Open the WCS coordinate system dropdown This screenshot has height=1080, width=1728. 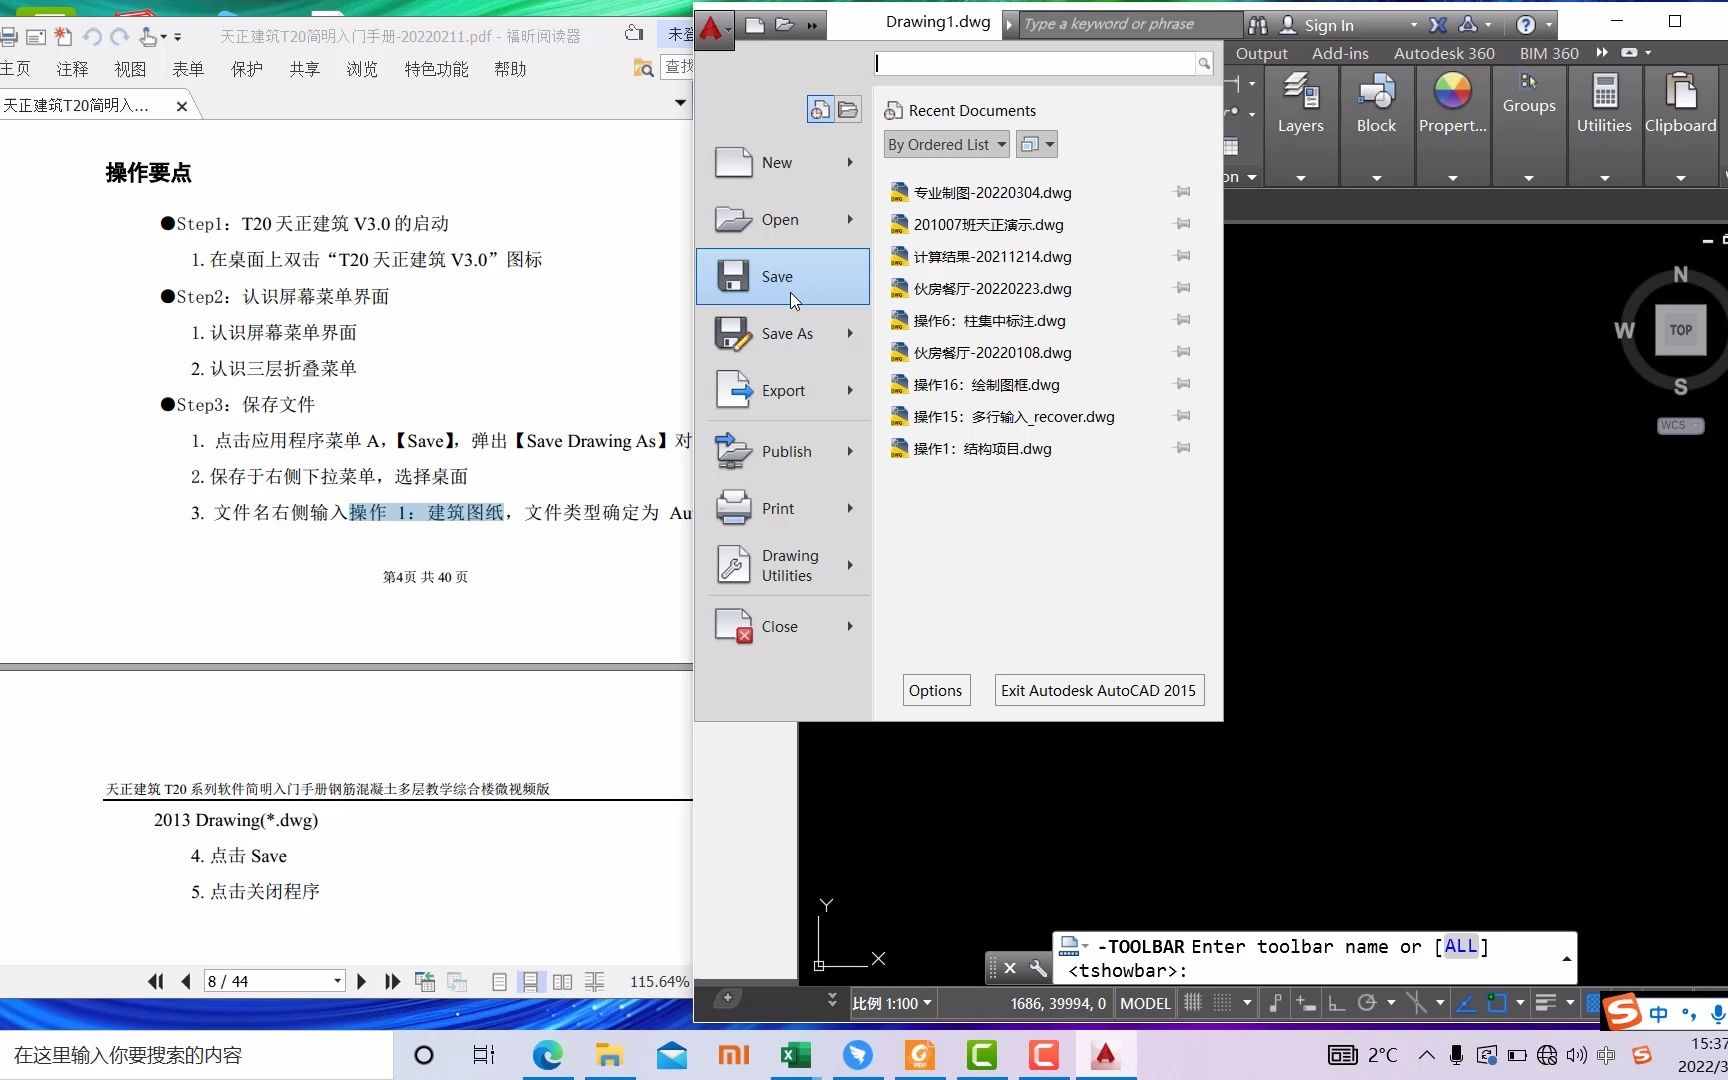point(1680,425)
